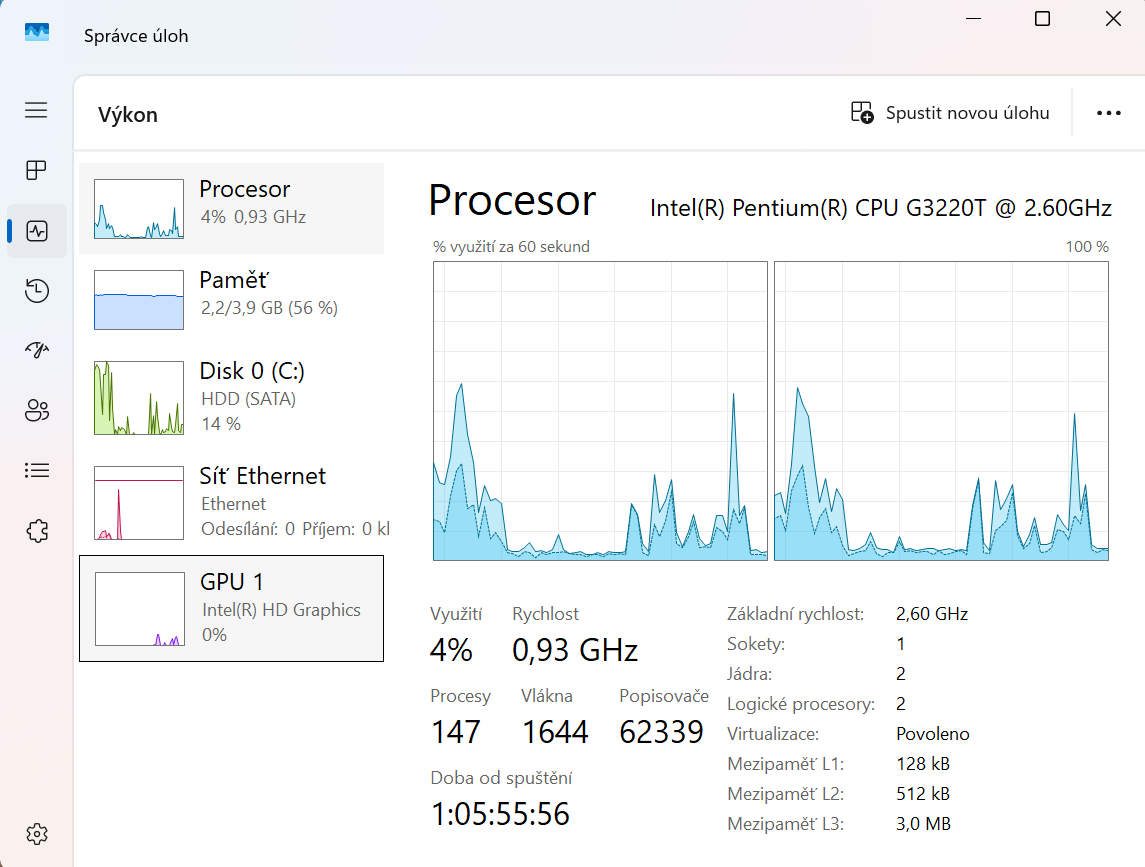
Task: Click the Virtualizace Povoleno value
Action: [x=932, y=733]
